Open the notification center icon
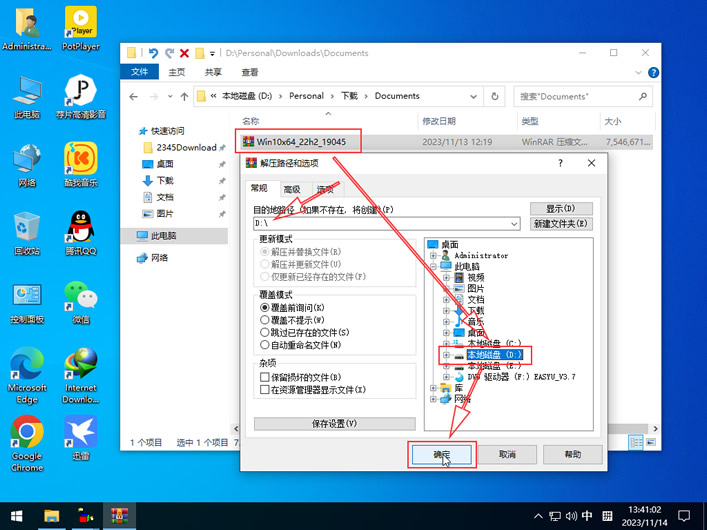This screenshot has height=530, width=707. pos(684,516)
